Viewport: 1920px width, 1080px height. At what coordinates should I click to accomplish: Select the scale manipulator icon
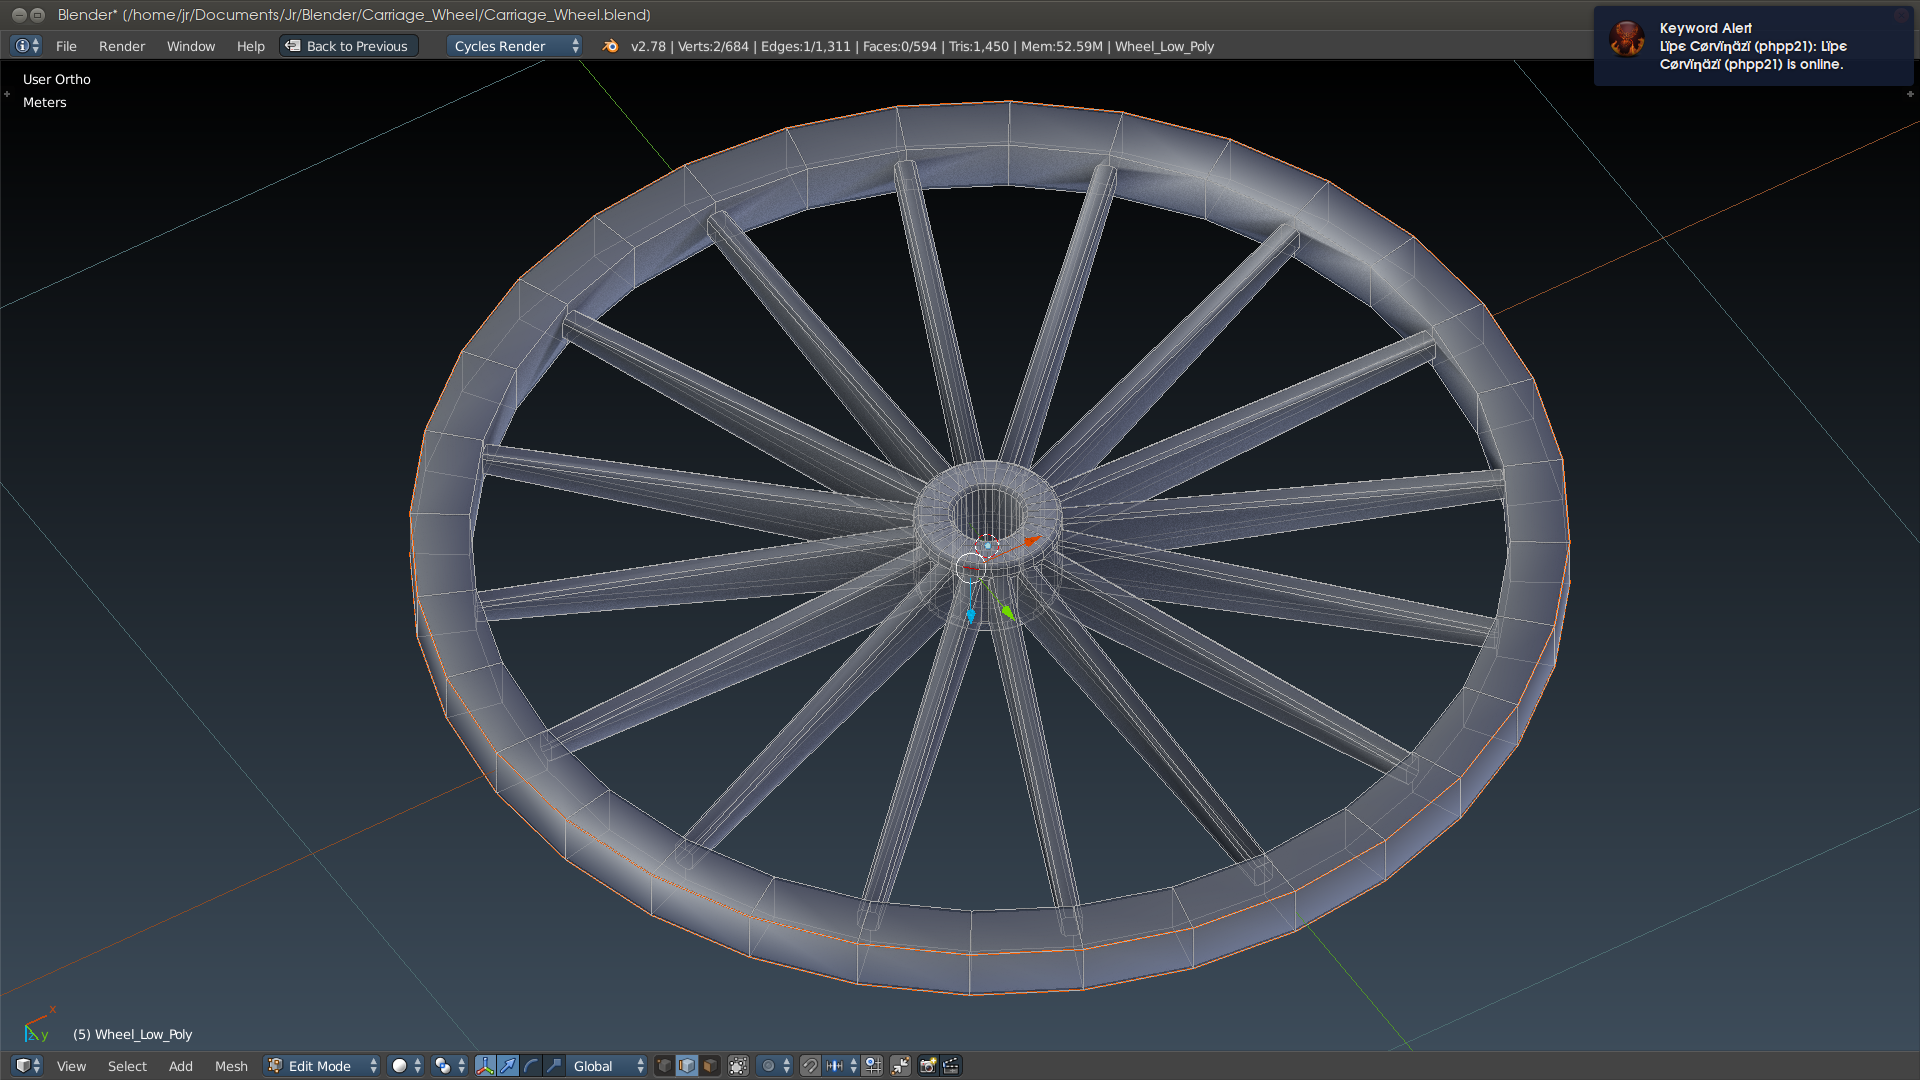(553, 1066)
